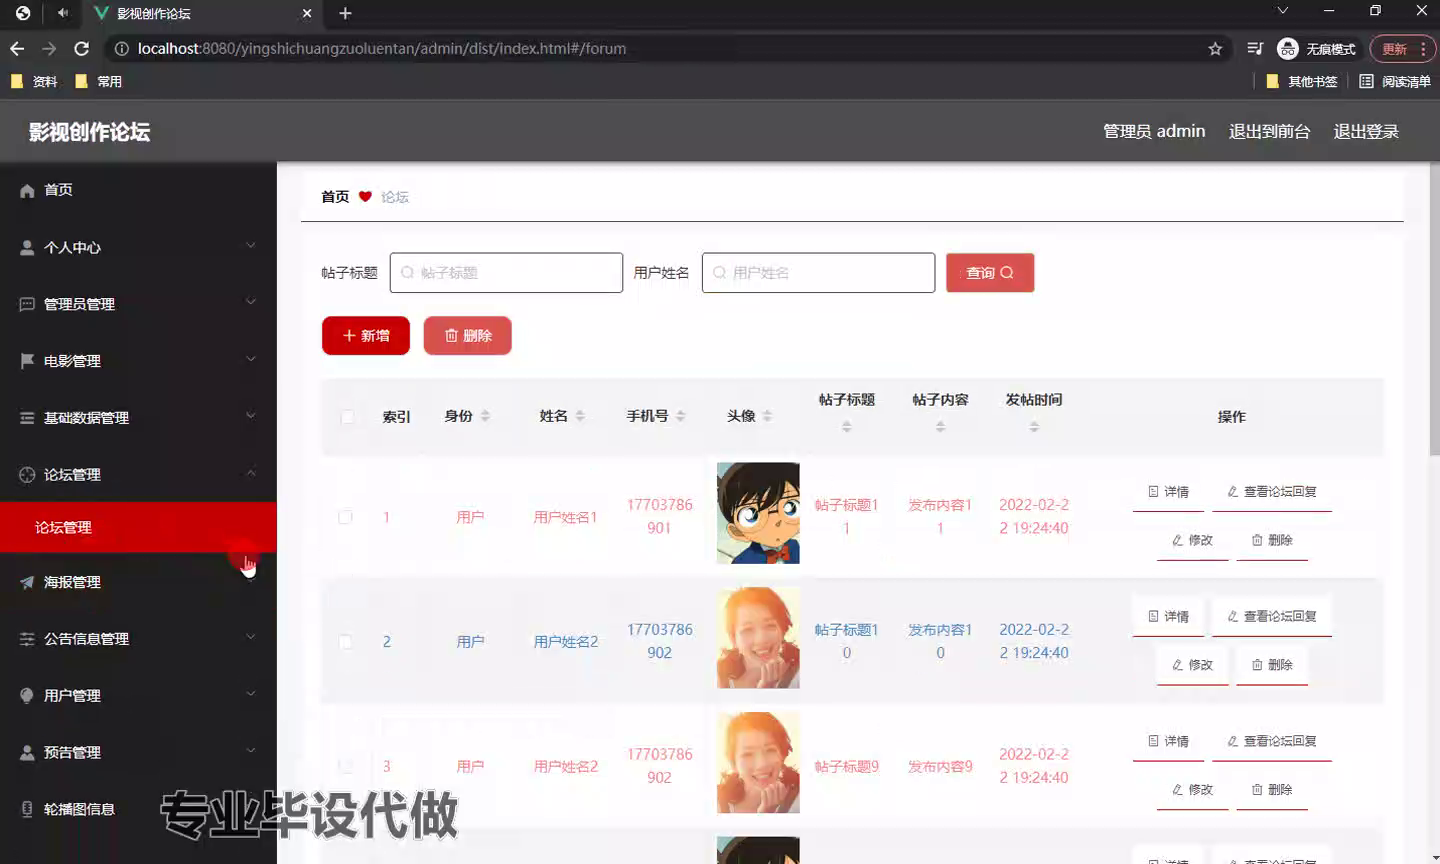Click the 海报管理 paper plane icon
The width and height of the screenshot is (1440, 864).
(x=27, y=582)
